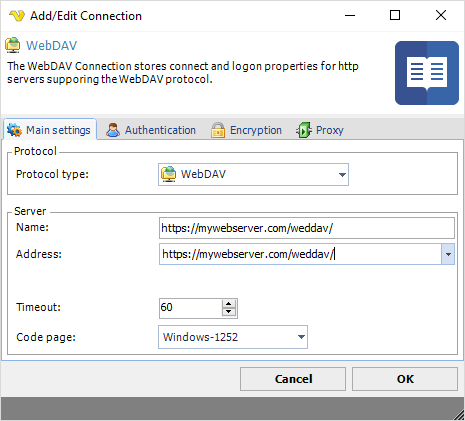This screenshot has height=421, width=465.
Task: Click the Protocol type label
Action: 52,174
